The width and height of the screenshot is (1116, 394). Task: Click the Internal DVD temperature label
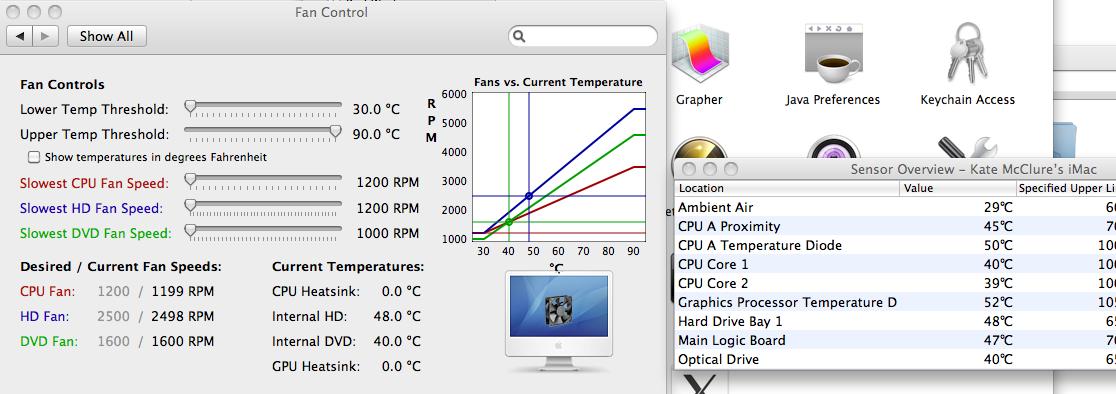pos(314,341)
